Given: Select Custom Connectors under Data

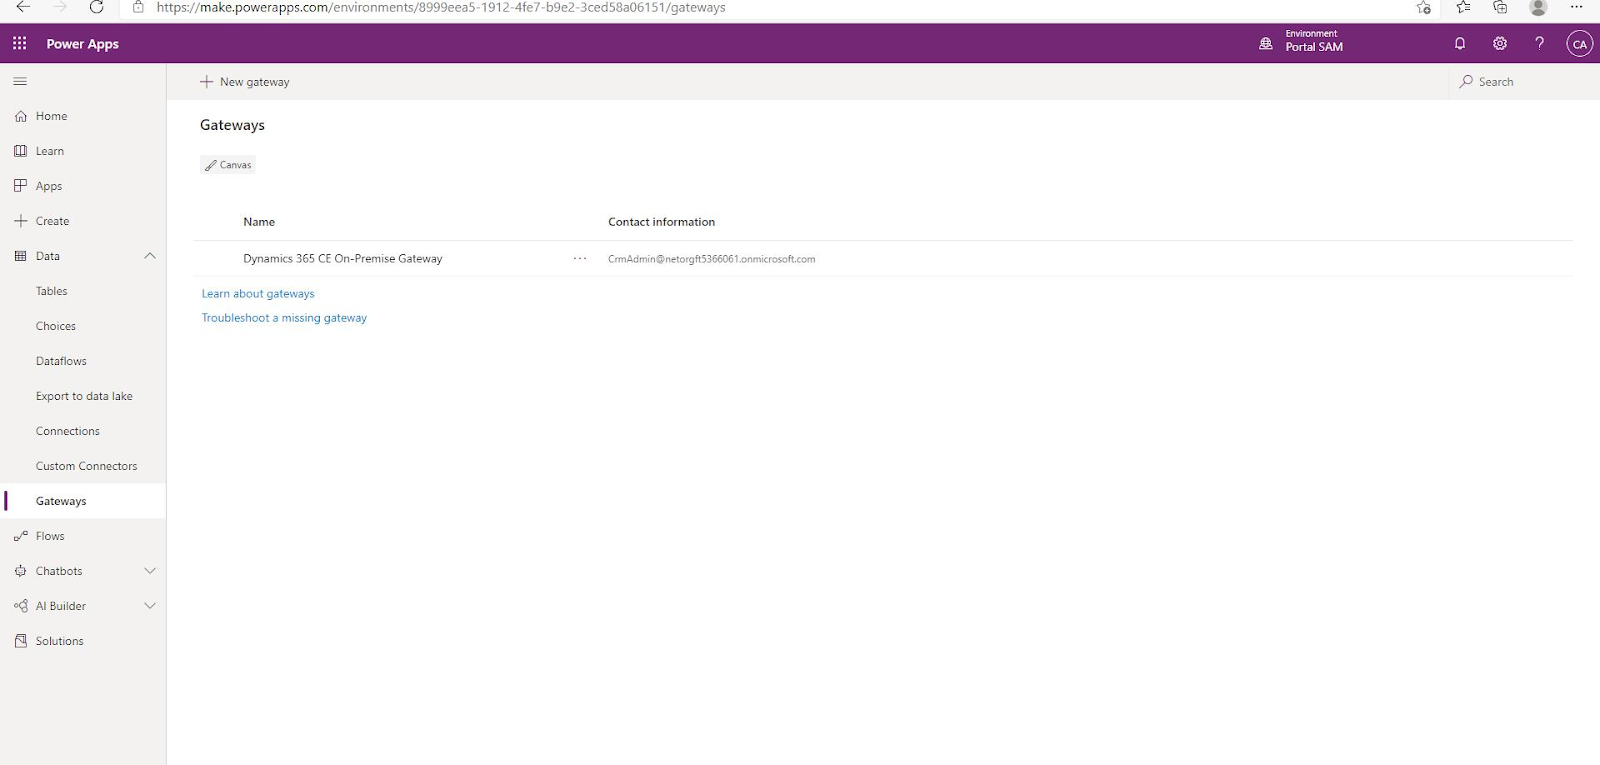Looking at the screenshot, I should (87, 466).
